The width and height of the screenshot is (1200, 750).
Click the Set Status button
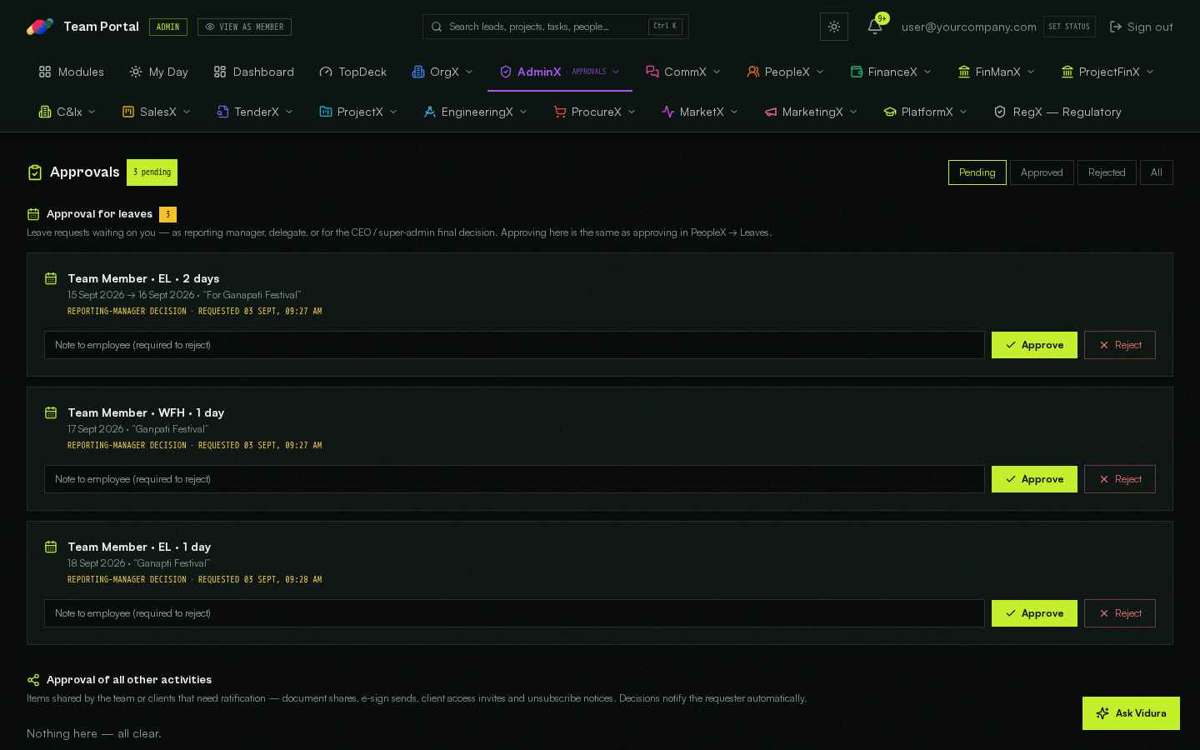1069,27
